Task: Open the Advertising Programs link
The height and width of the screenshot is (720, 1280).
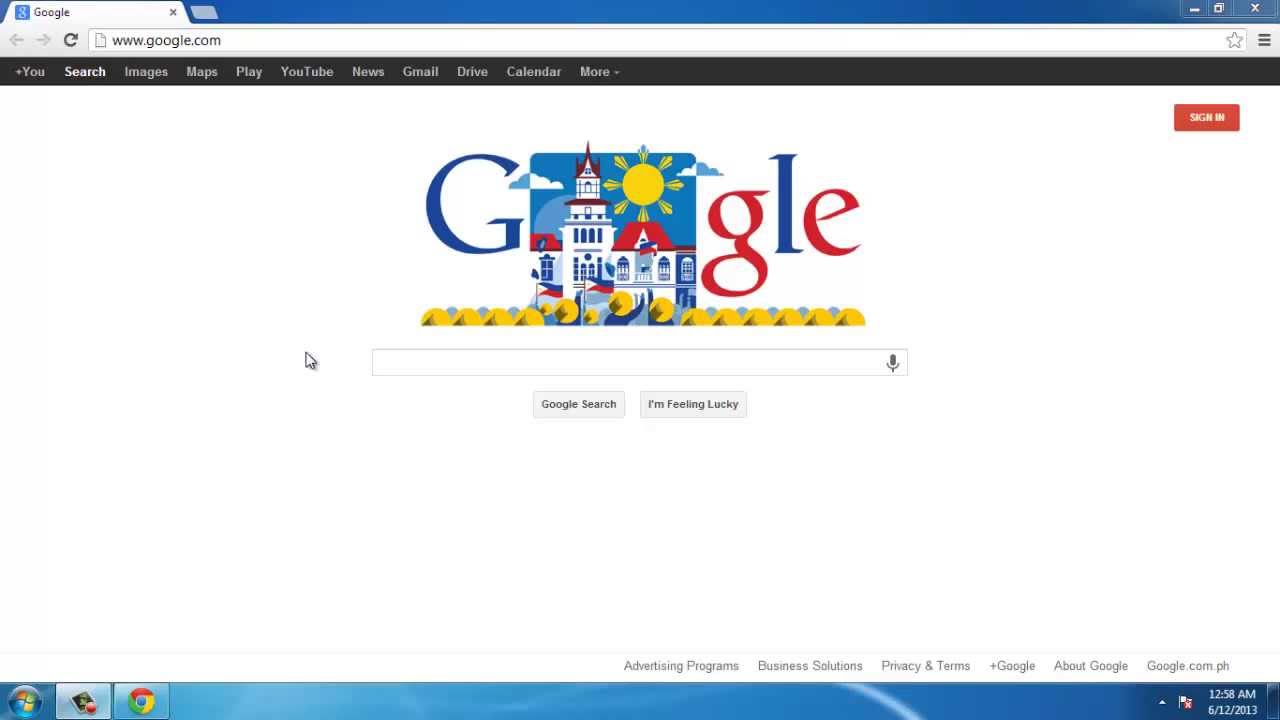Action: coord(681,666)
